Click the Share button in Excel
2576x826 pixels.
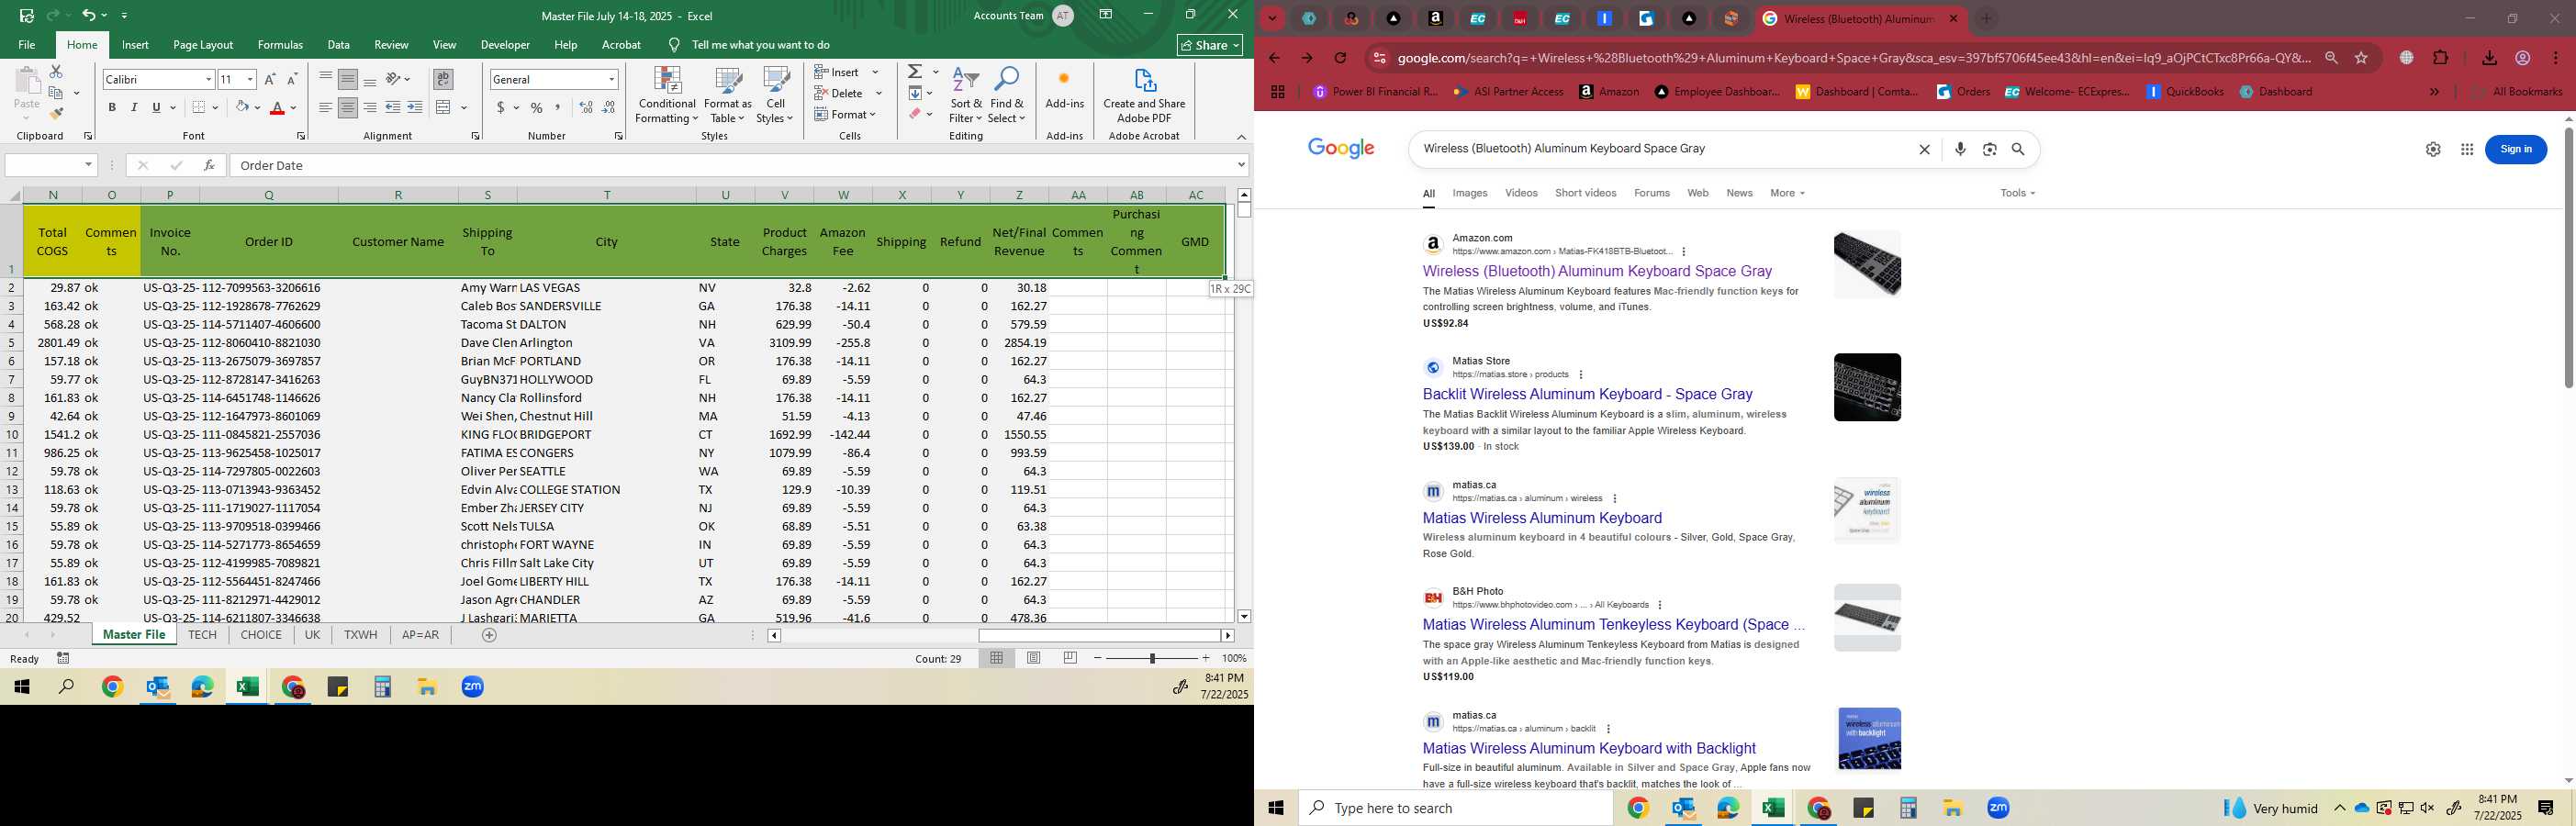1210,45
